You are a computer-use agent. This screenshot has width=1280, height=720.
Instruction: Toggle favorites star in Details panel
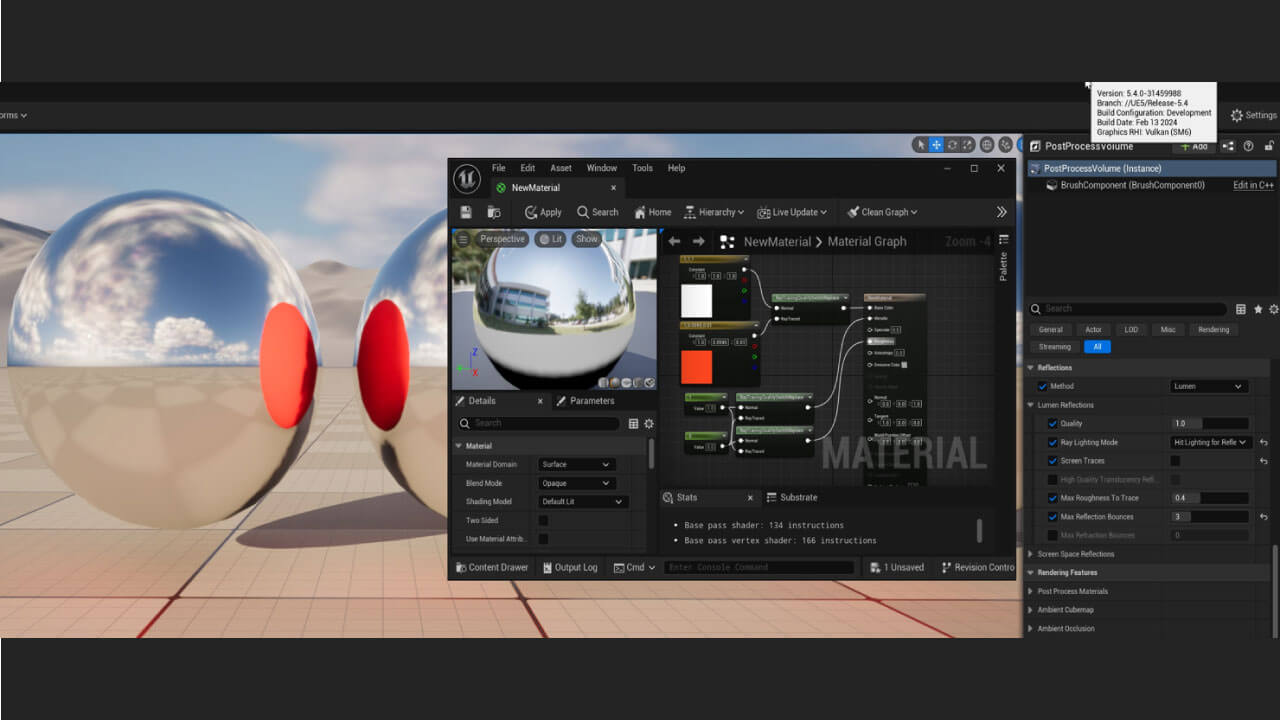pos(1258,309)
